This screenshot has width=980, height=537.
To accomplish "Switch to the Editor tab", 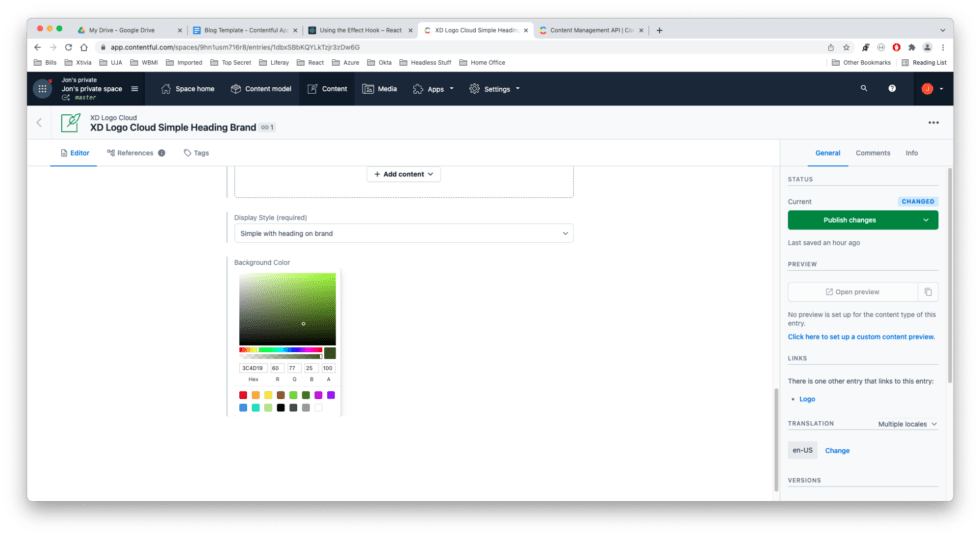I will pyautogui.click(x=74, y=153).
